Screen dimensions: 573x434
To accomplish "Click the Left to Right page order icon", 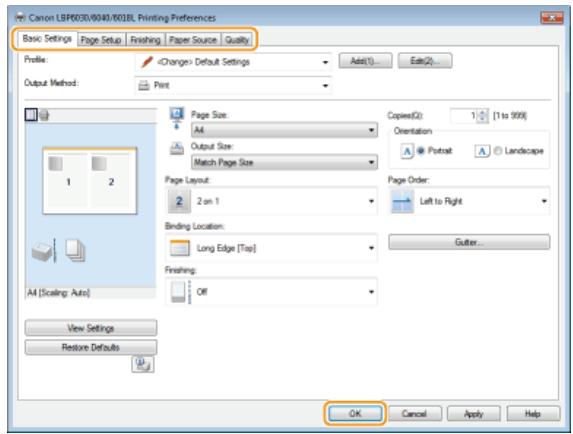I will click(402, 201).
